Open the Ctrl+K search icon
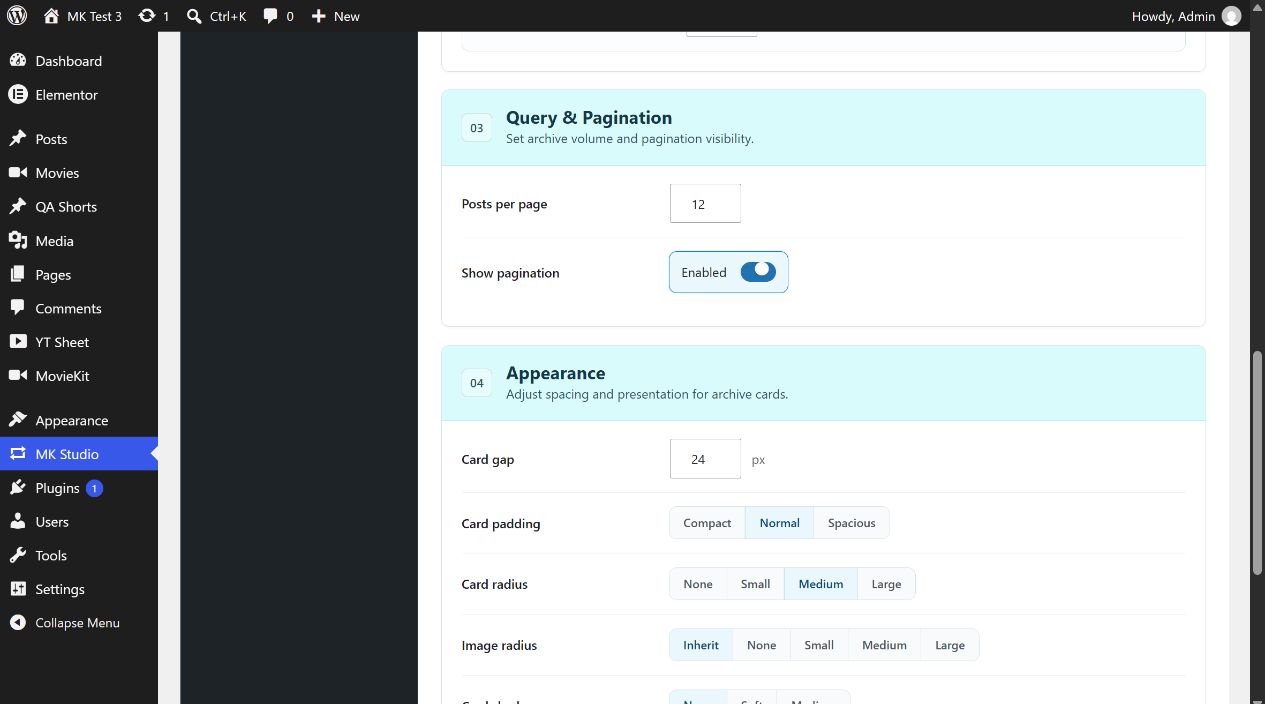Image resolution: width=1265 pixels, height=704 pixels. pyautogui.click(x=195, y=16)
